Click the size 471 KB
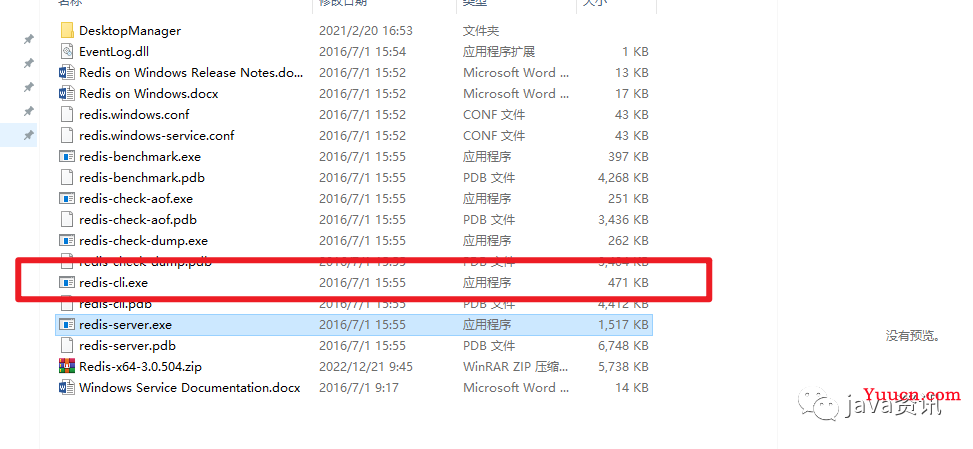This screenshot has height=449, width=973. tap(629, 283)
